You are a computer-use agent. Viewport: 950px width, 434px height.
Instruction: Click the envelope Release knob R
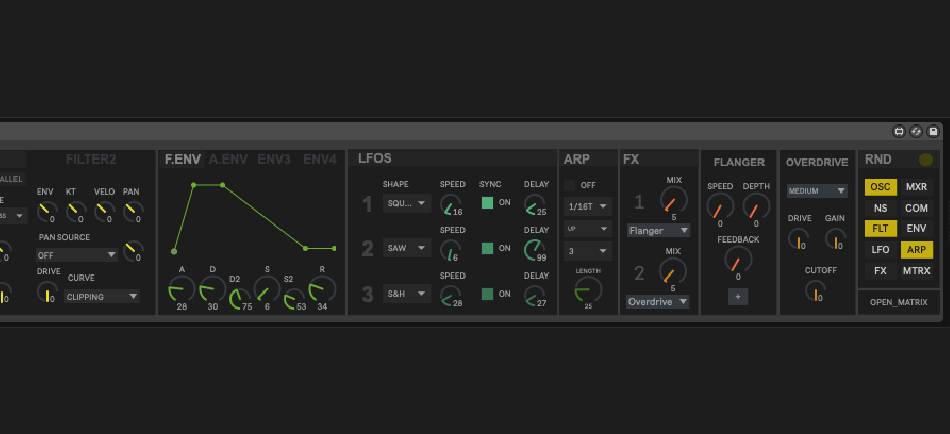pyautogui.click(x=322, y=290)
